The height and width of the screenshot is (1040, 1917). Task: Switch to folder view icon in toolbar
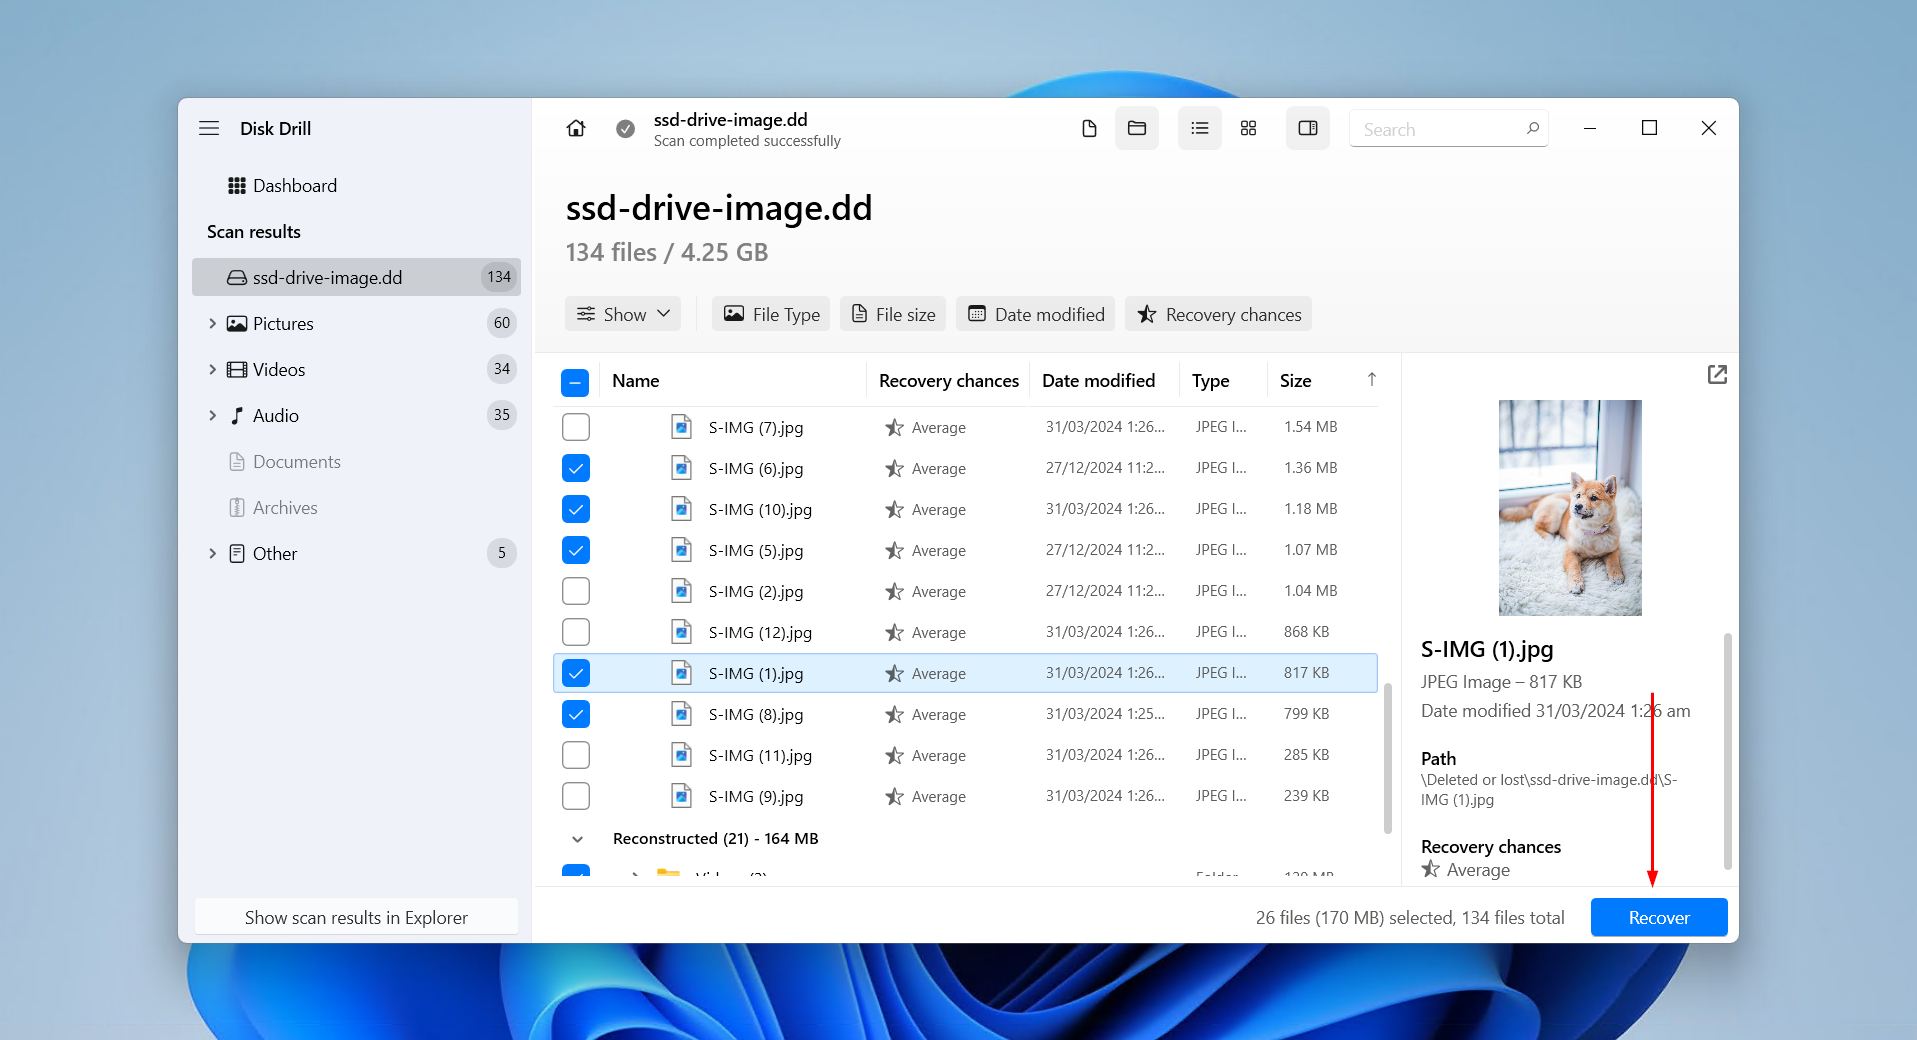pos(1137,128)
